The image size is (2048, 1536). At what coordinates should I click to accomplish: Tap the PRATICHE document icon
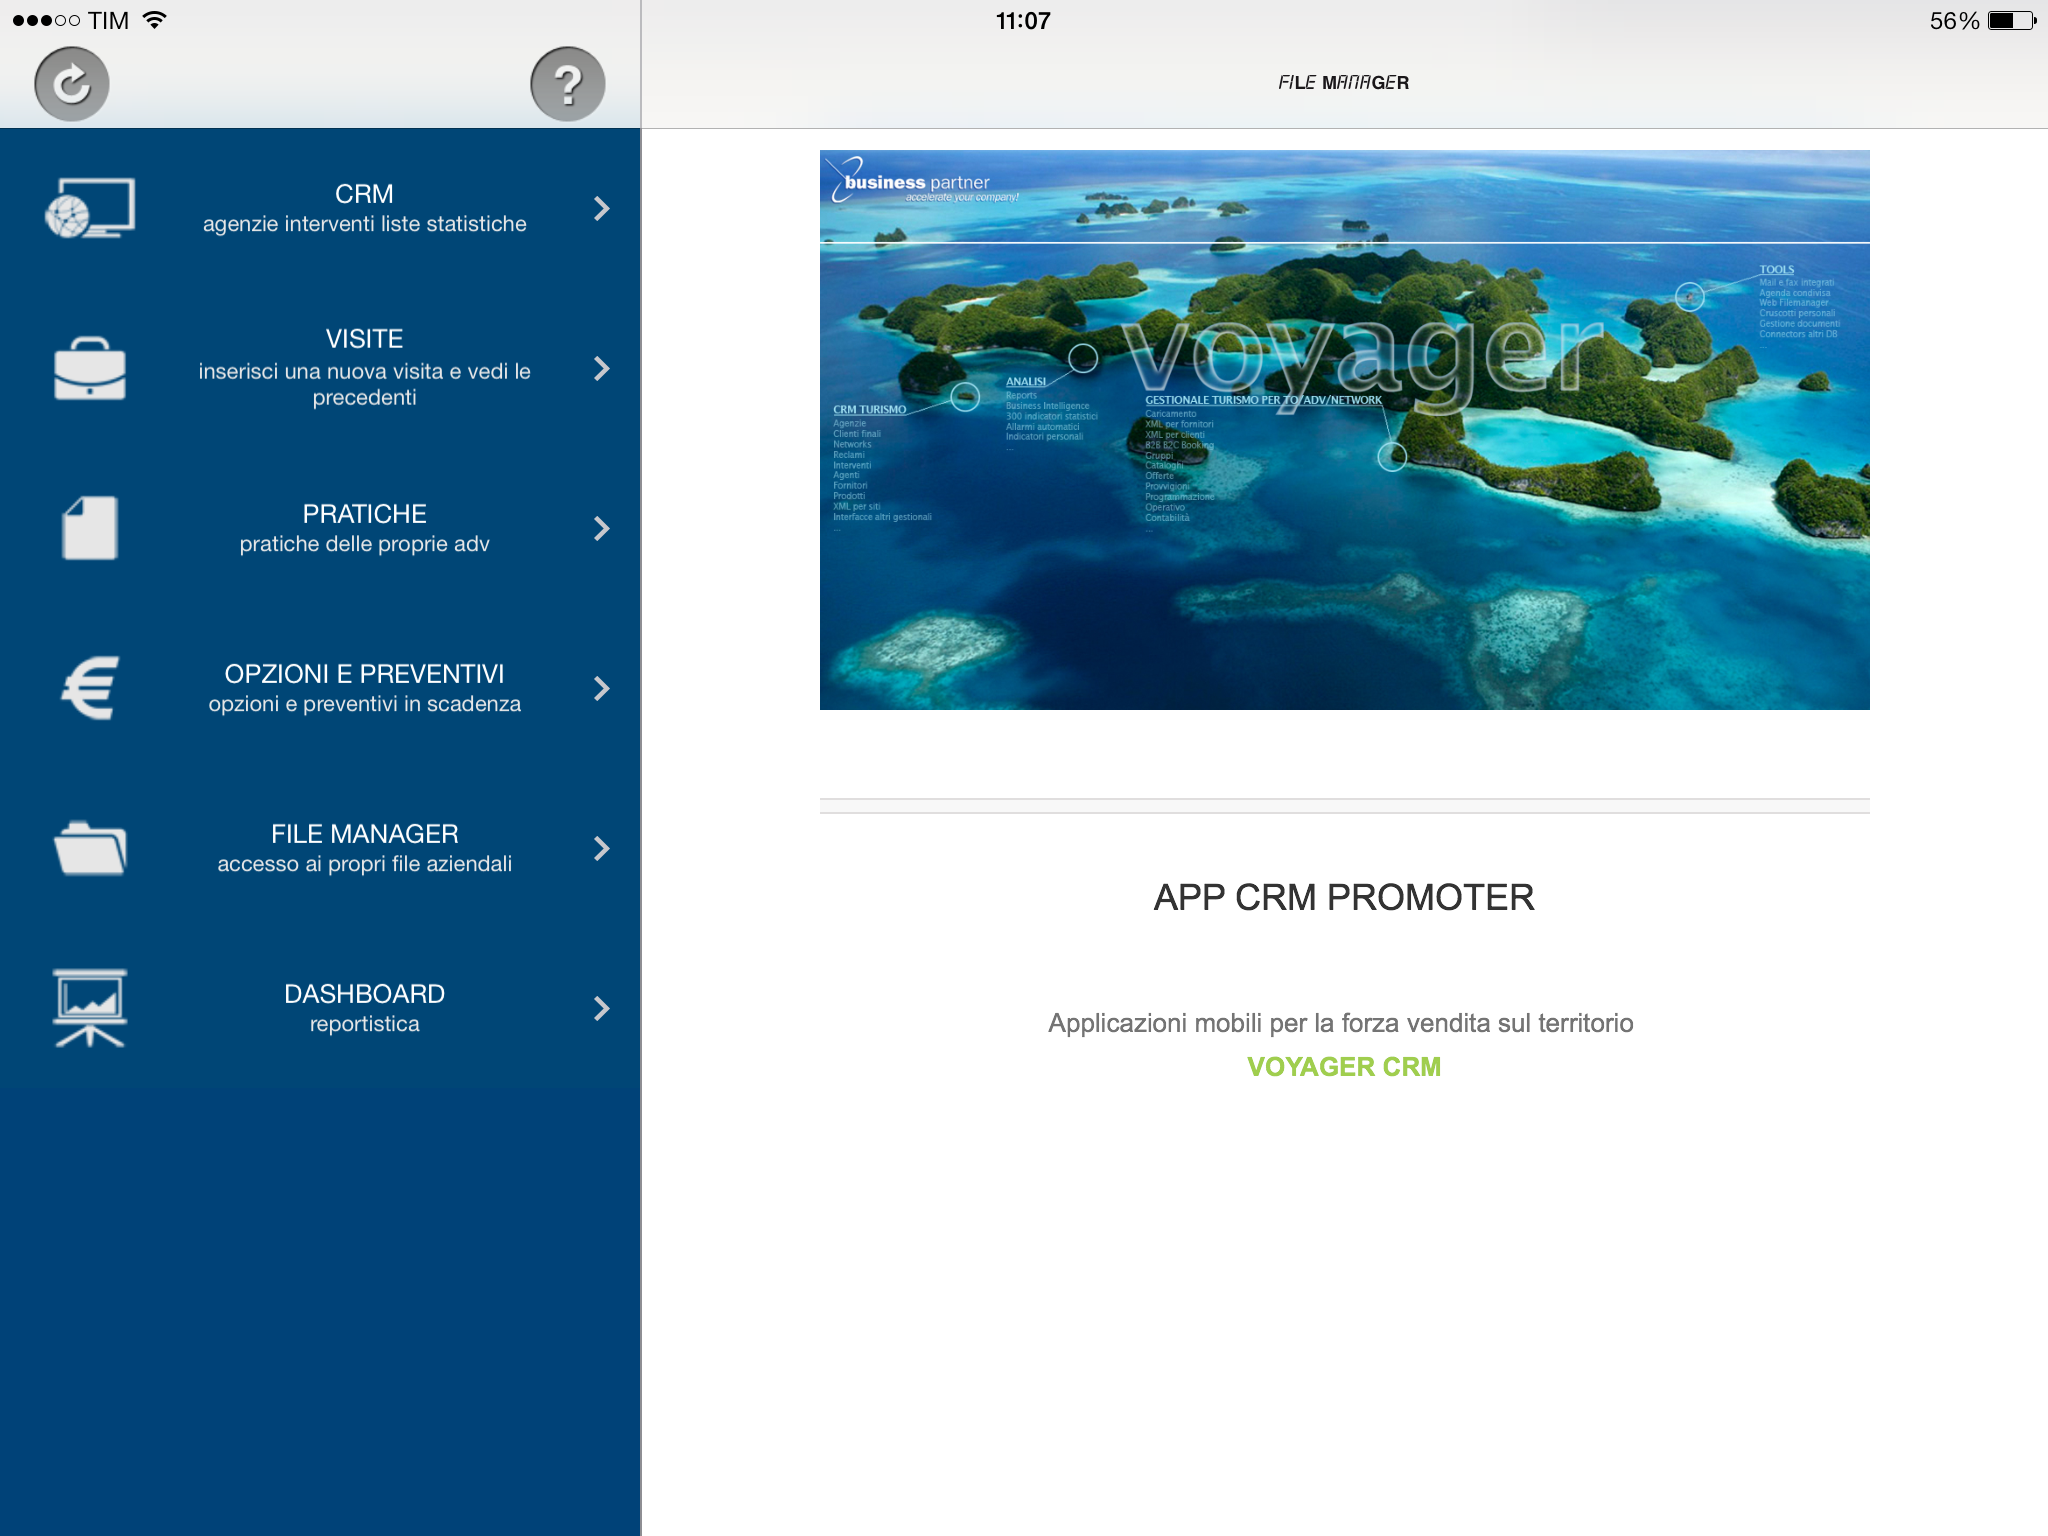coord(90,528)
